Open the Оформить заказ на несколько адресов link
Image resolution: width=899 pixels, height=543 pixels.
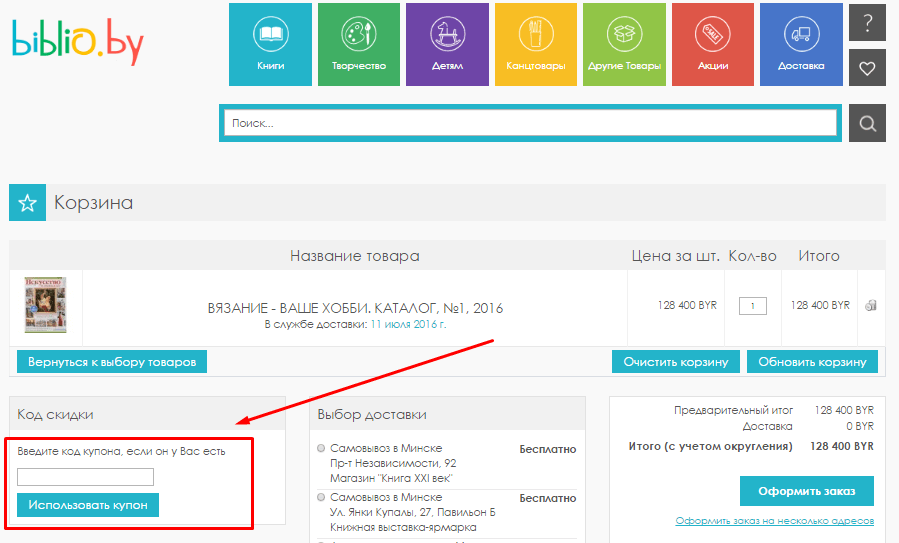click(x=774, y=521)
